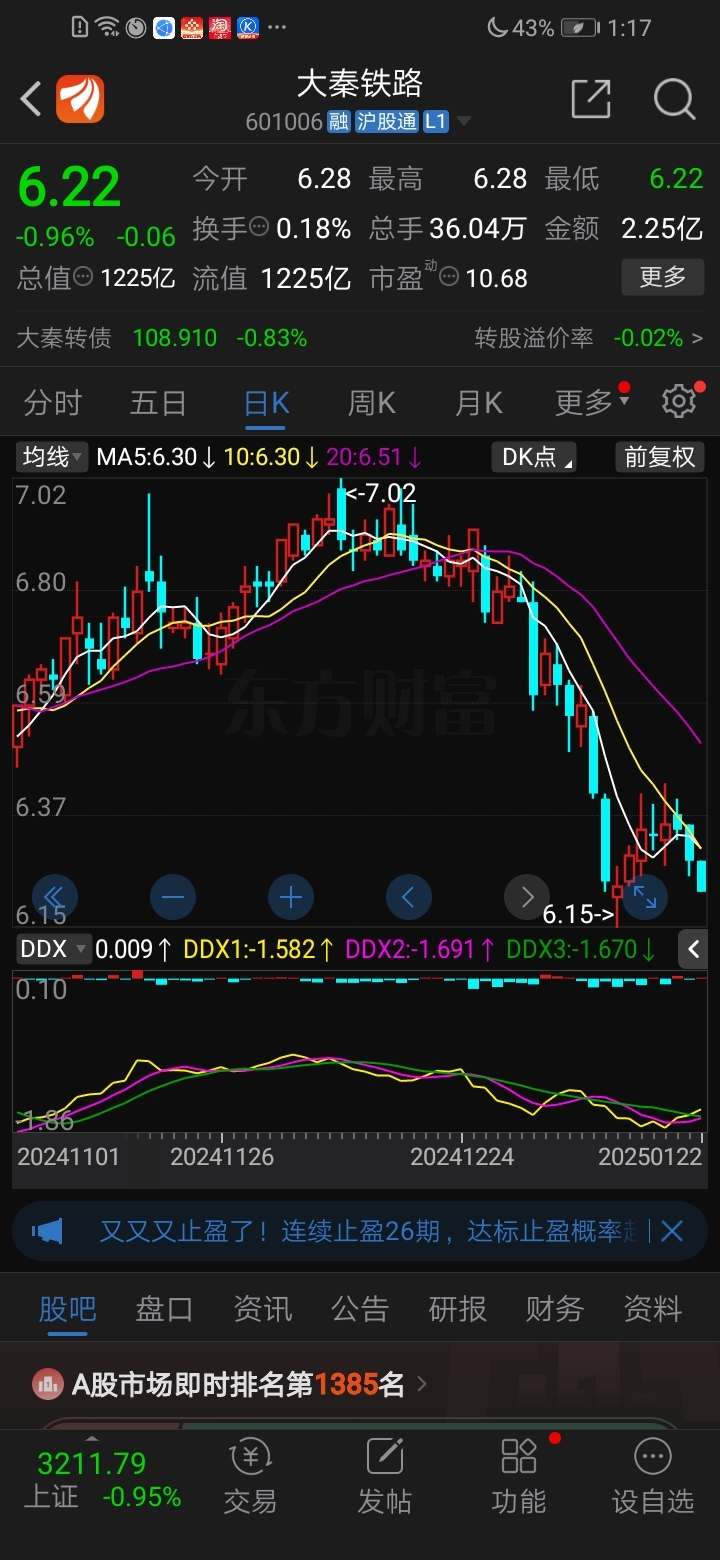Image resolution: width=720 pixels, height=1560 pixels.
Task: Move chart left with left chevron
Action: point(408,897)
